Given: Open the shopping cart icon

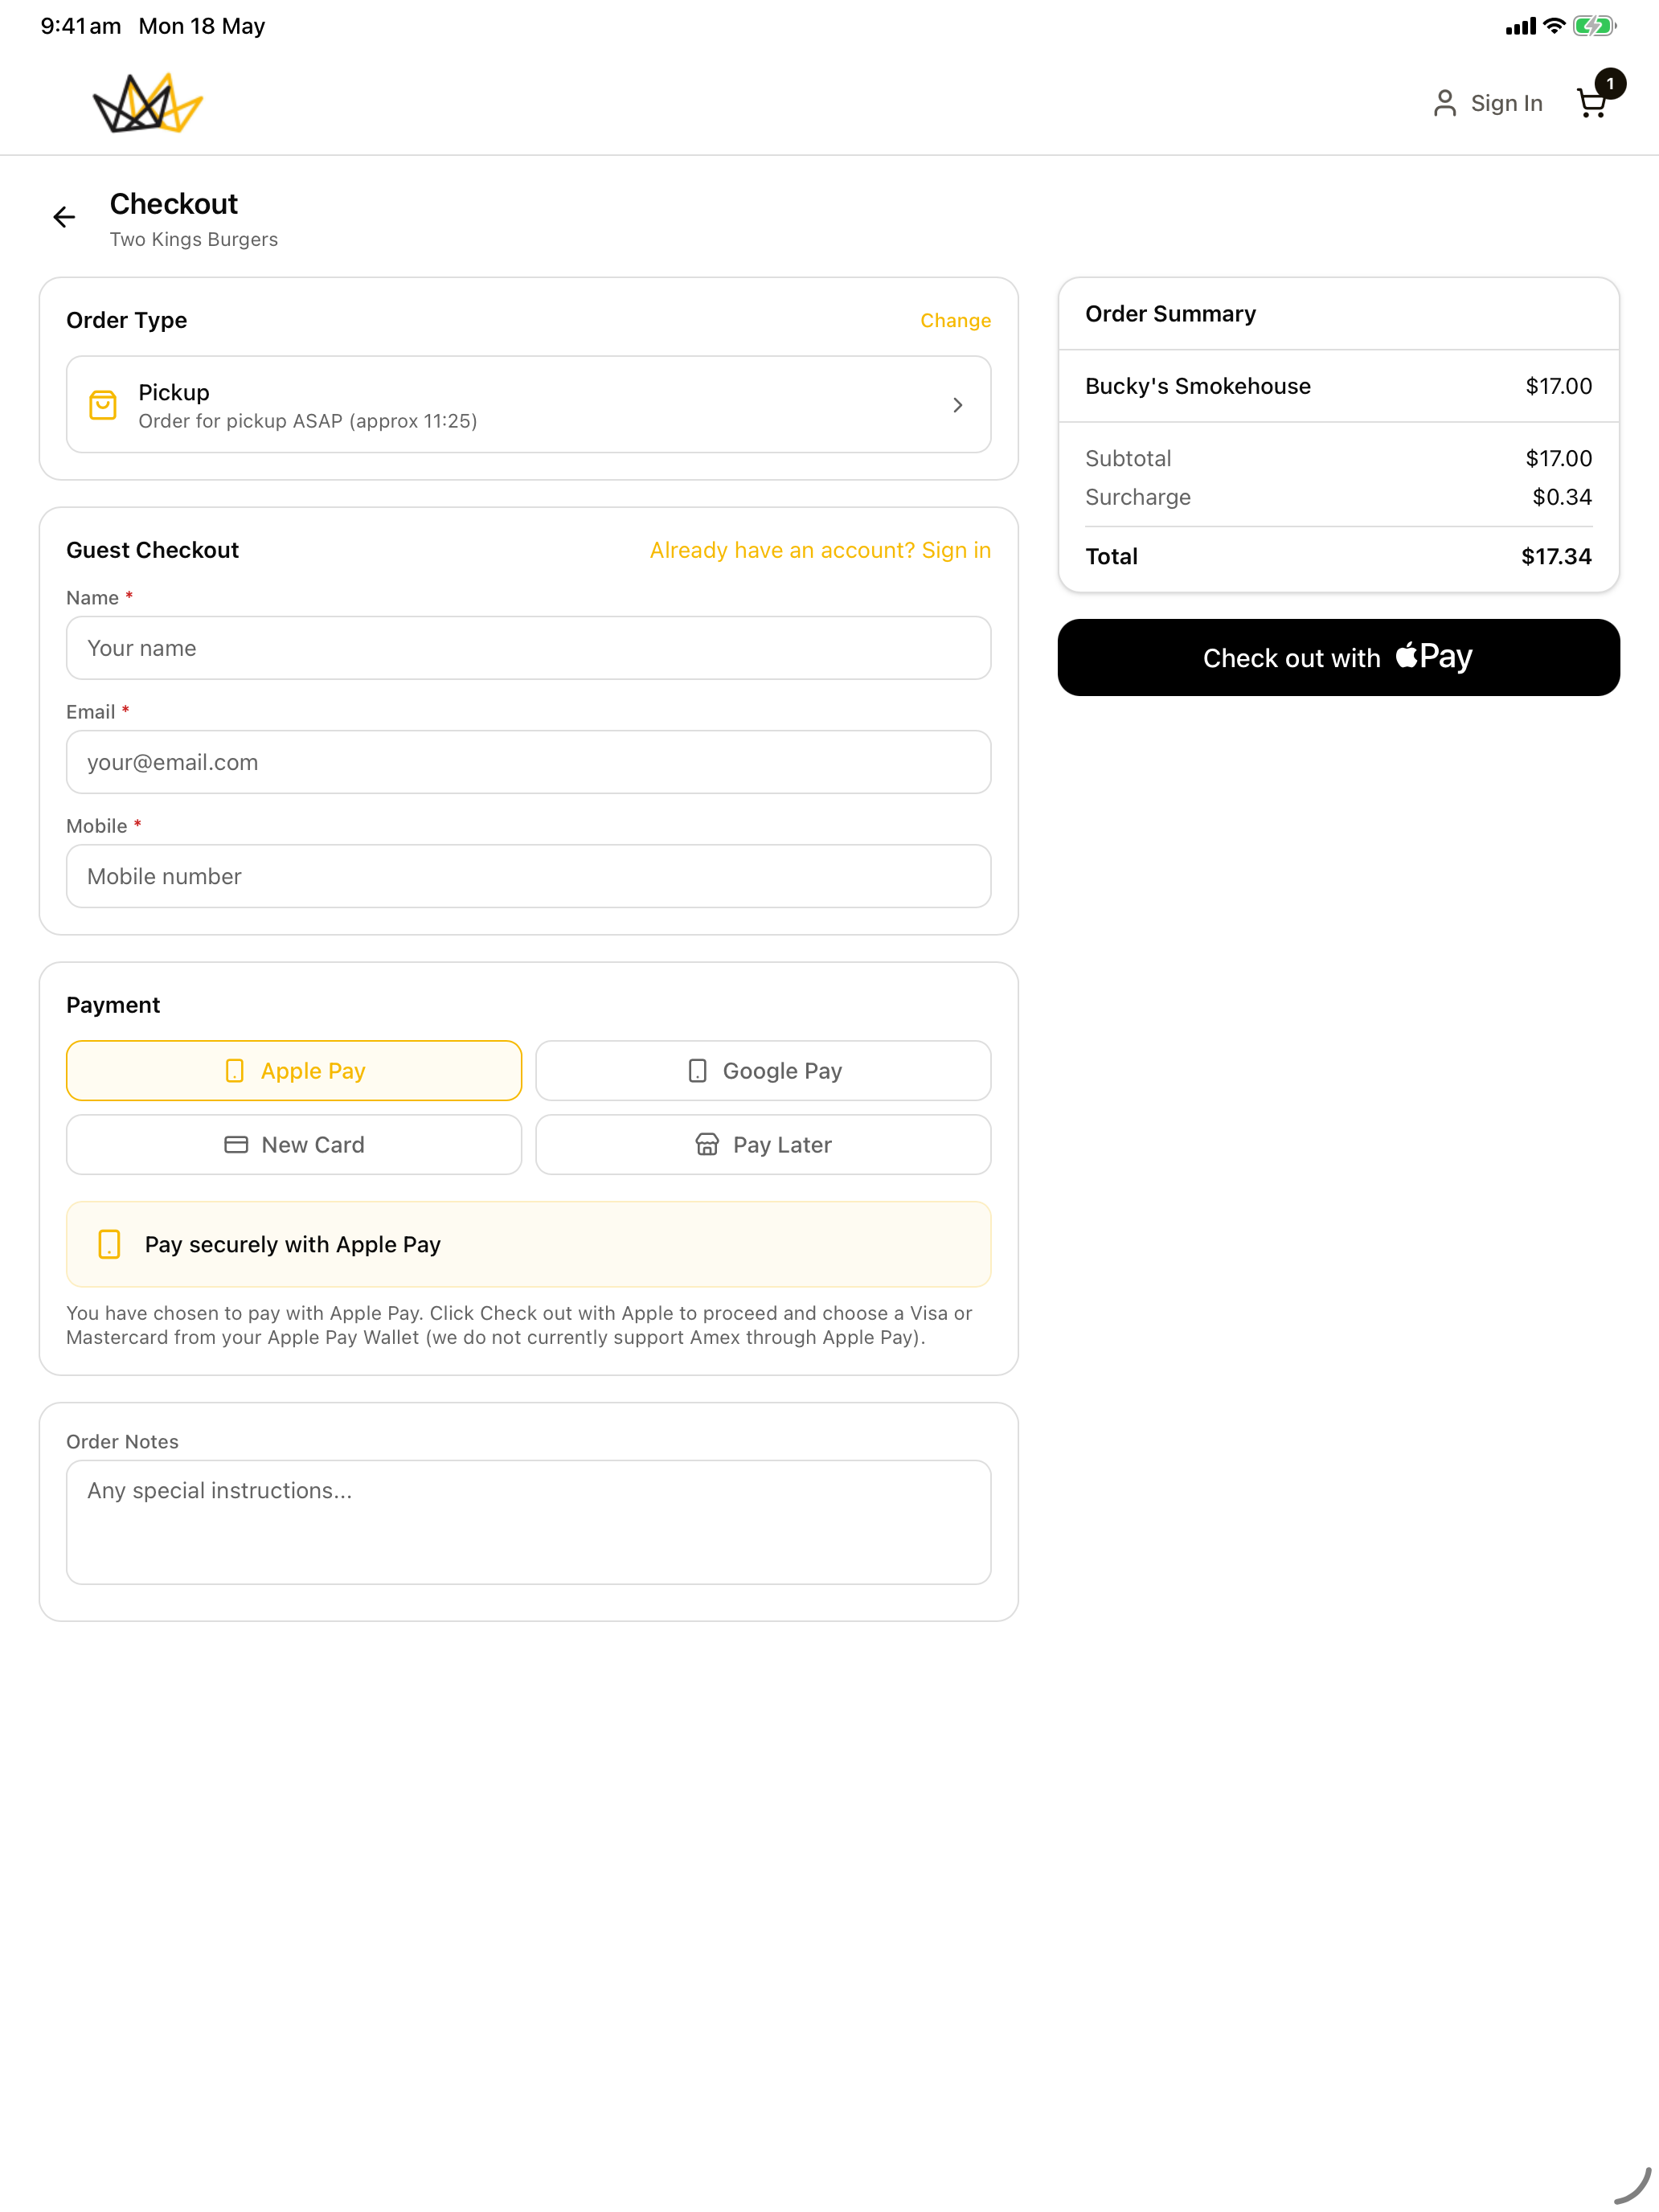Looking at the screenshot, I should (x=1591, y=103).
